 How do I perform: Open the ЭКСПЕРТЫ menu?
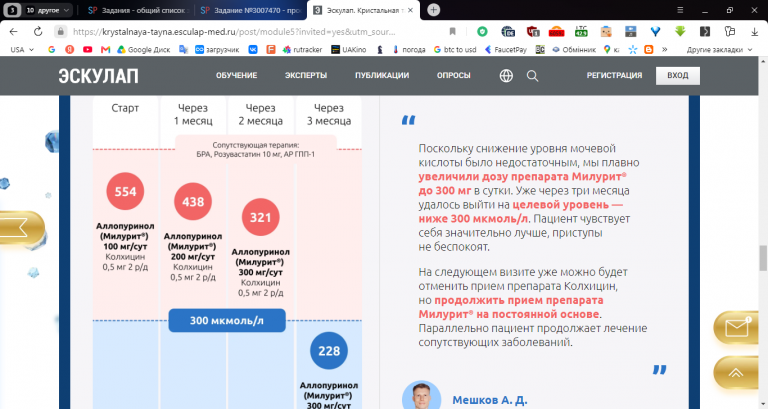pos(306,75)
